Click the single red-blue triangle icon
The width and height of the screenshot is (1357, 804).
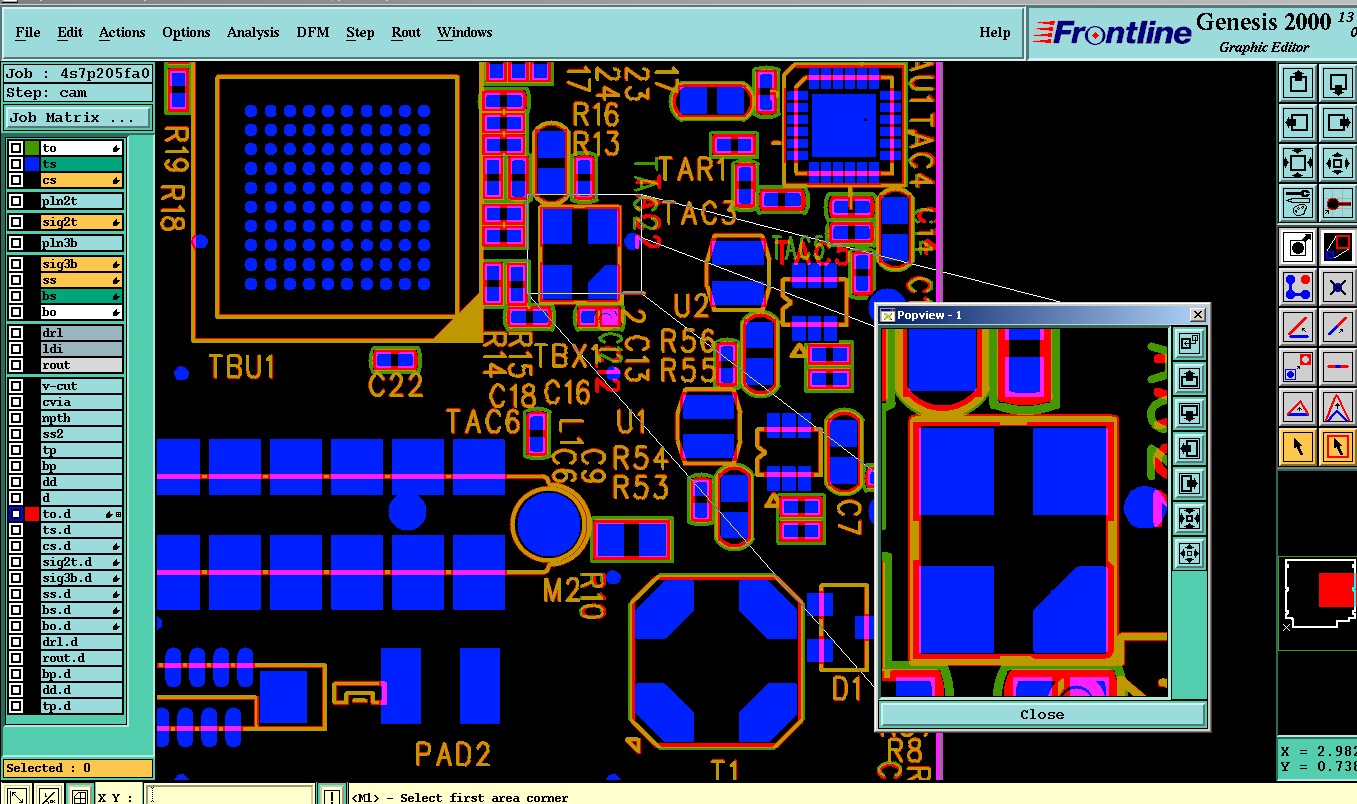1298,406
